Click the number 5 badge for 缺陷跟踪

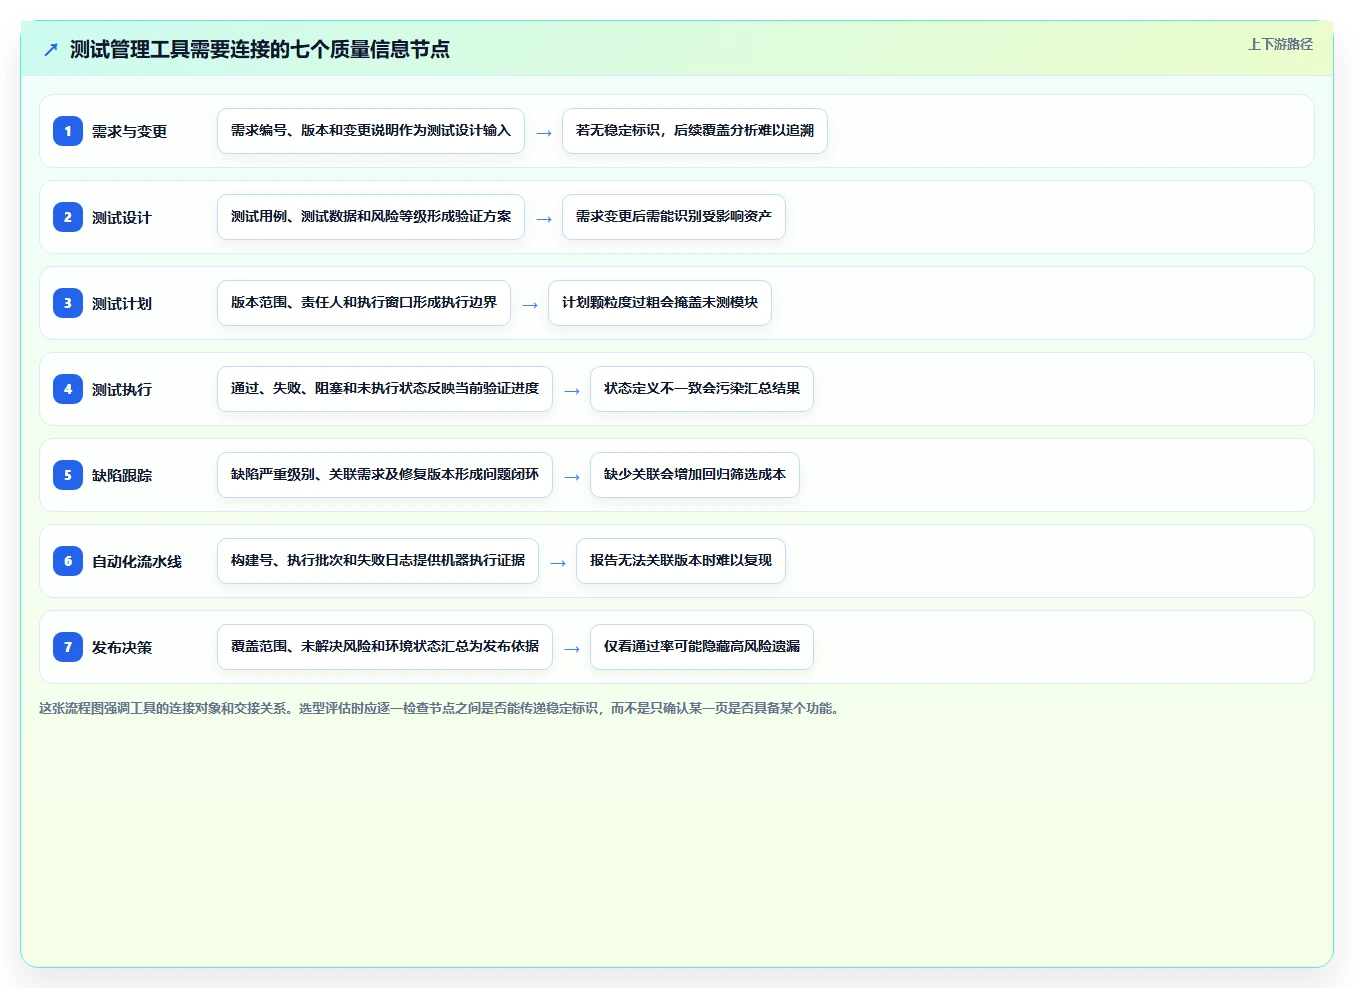(x=68, y=475)
